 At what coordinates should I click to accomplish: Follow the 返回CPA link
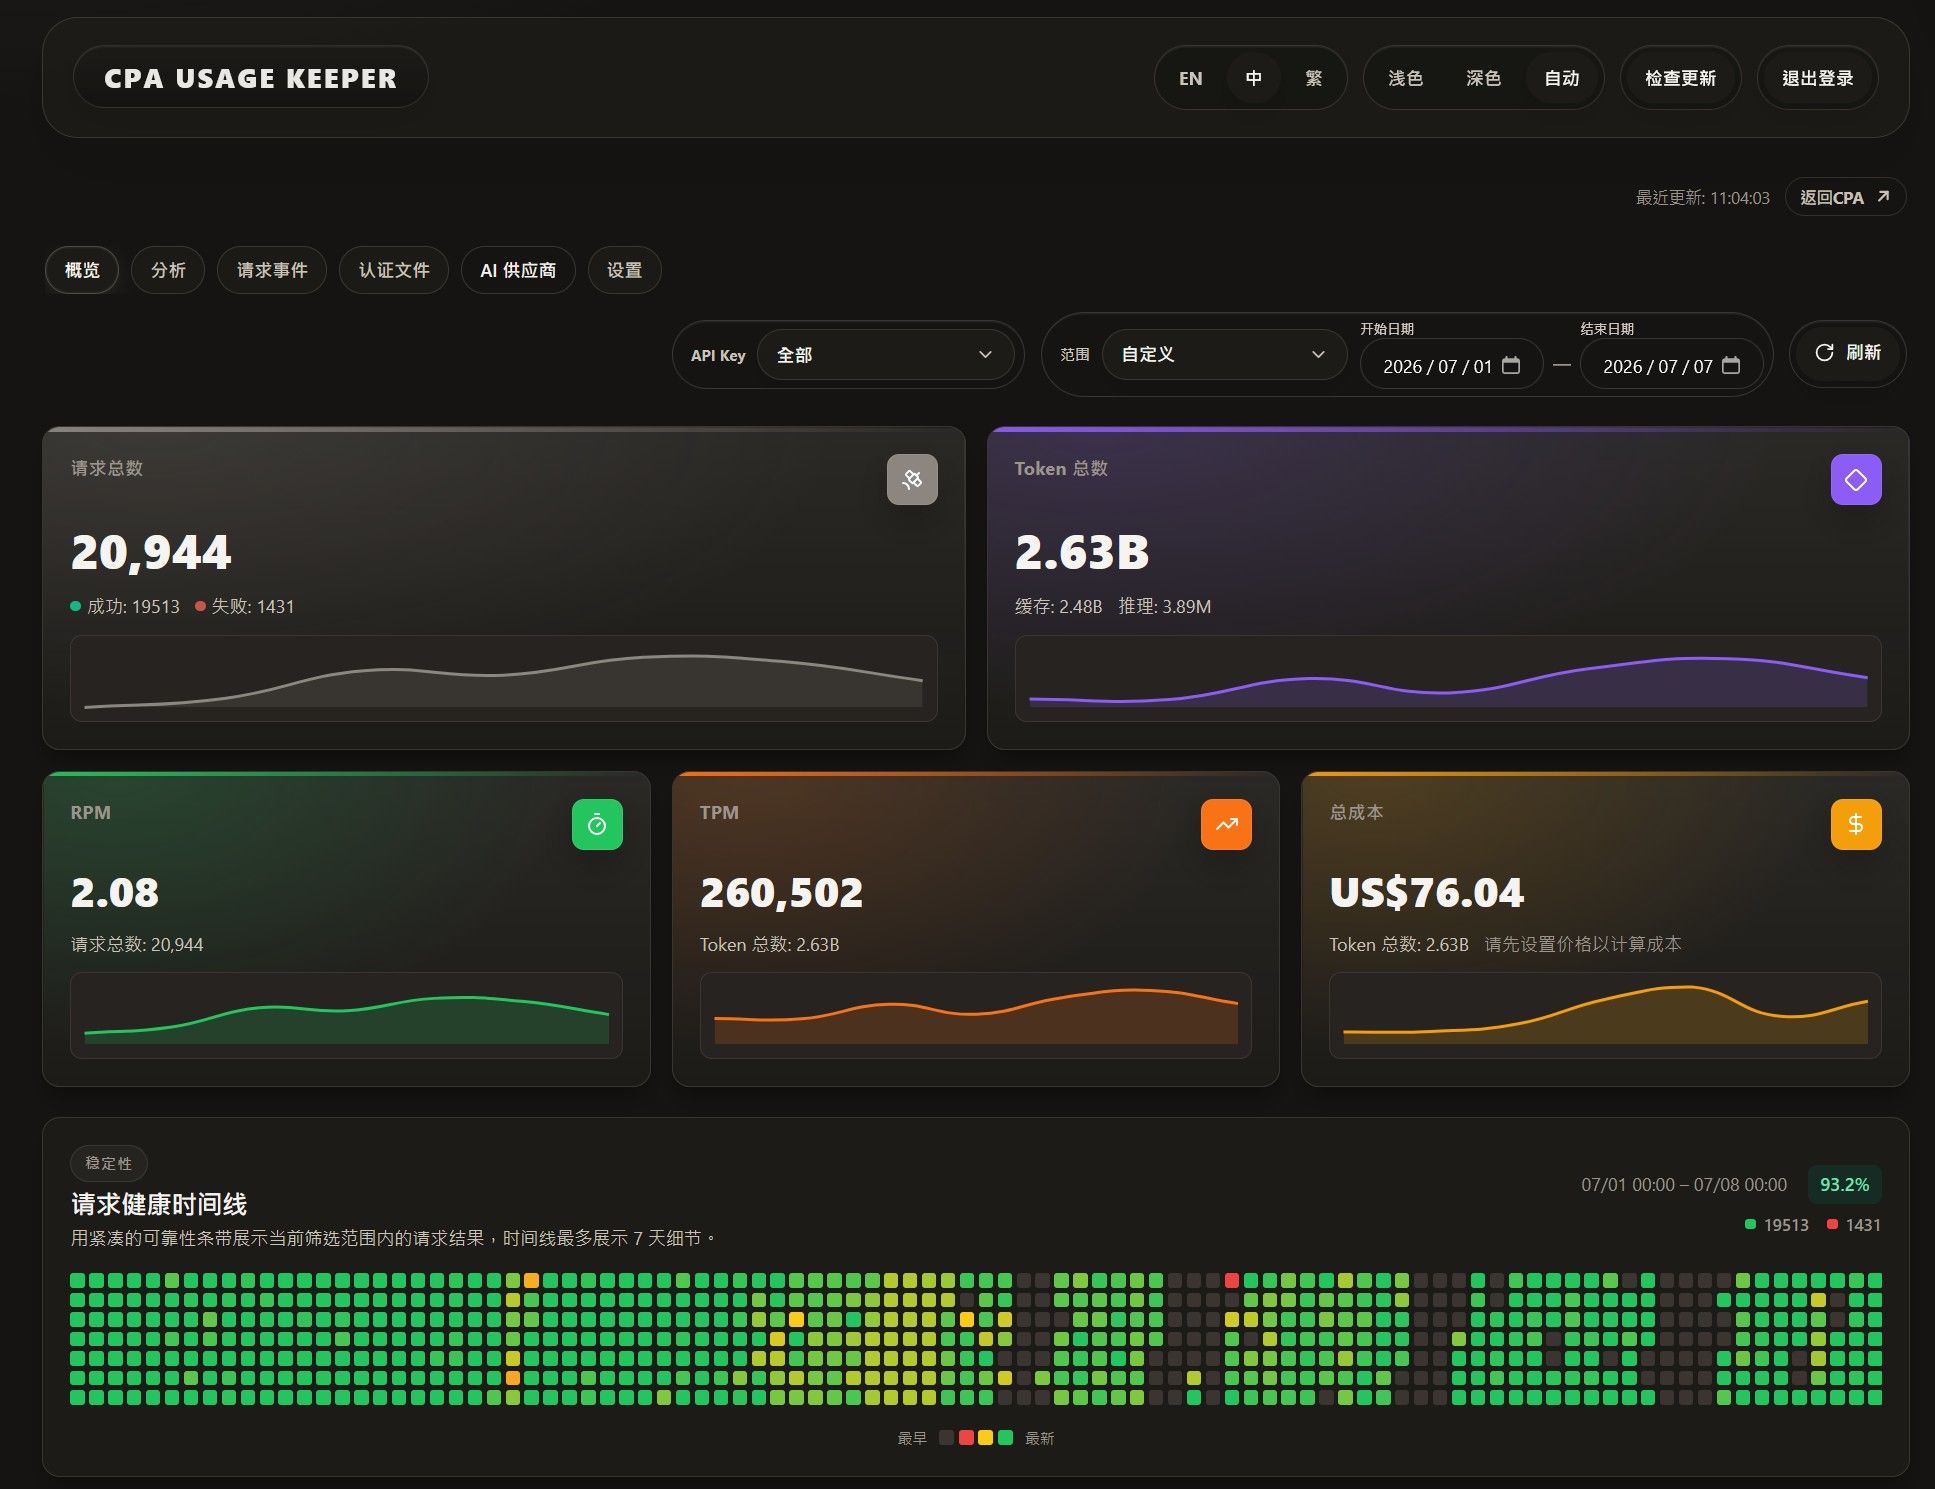1845,197
